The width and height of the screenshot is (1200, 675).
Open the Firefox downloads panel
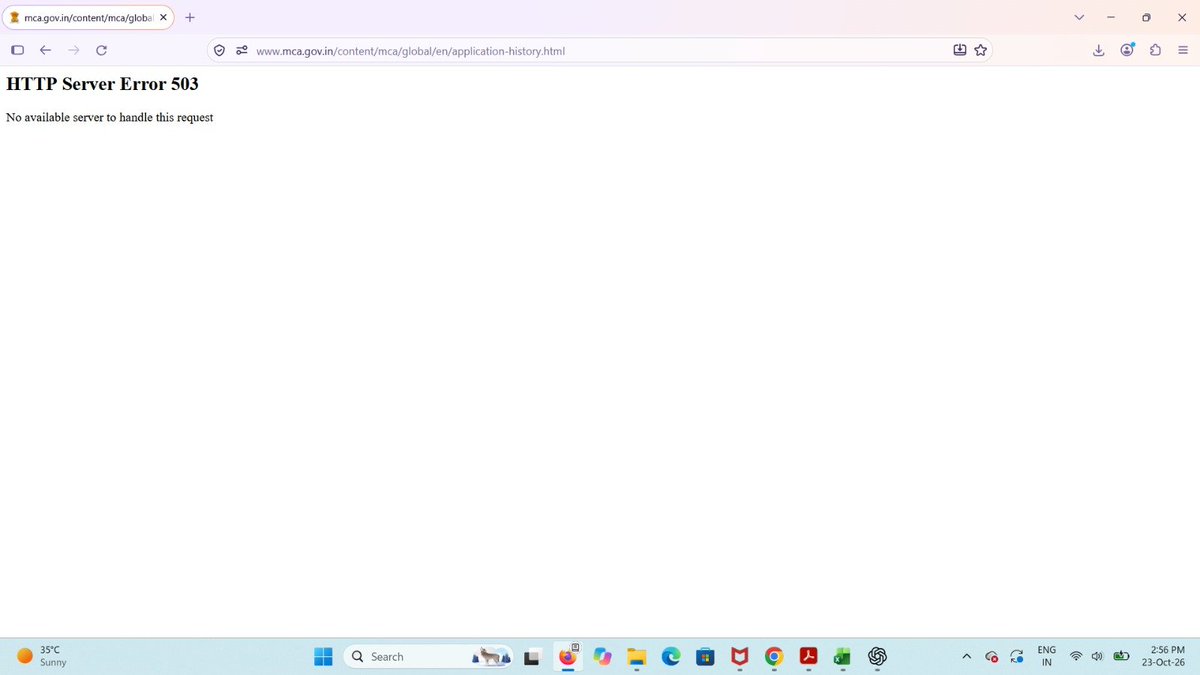[x=1098, y=50]
